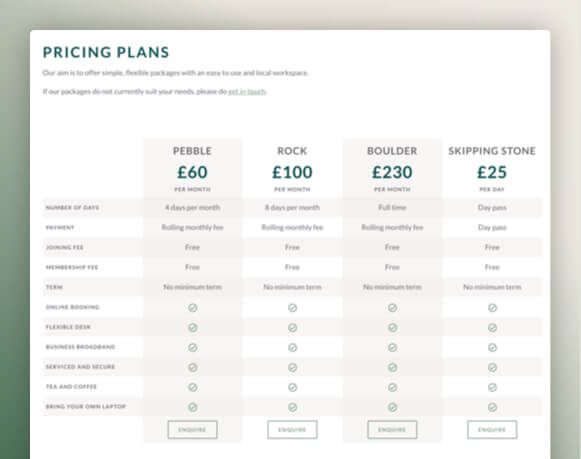This screenshot has height=459, width=581.
Task: Click Pebble's Online Booking check icon
Action: pyautogui.click(x=192, y=307)
